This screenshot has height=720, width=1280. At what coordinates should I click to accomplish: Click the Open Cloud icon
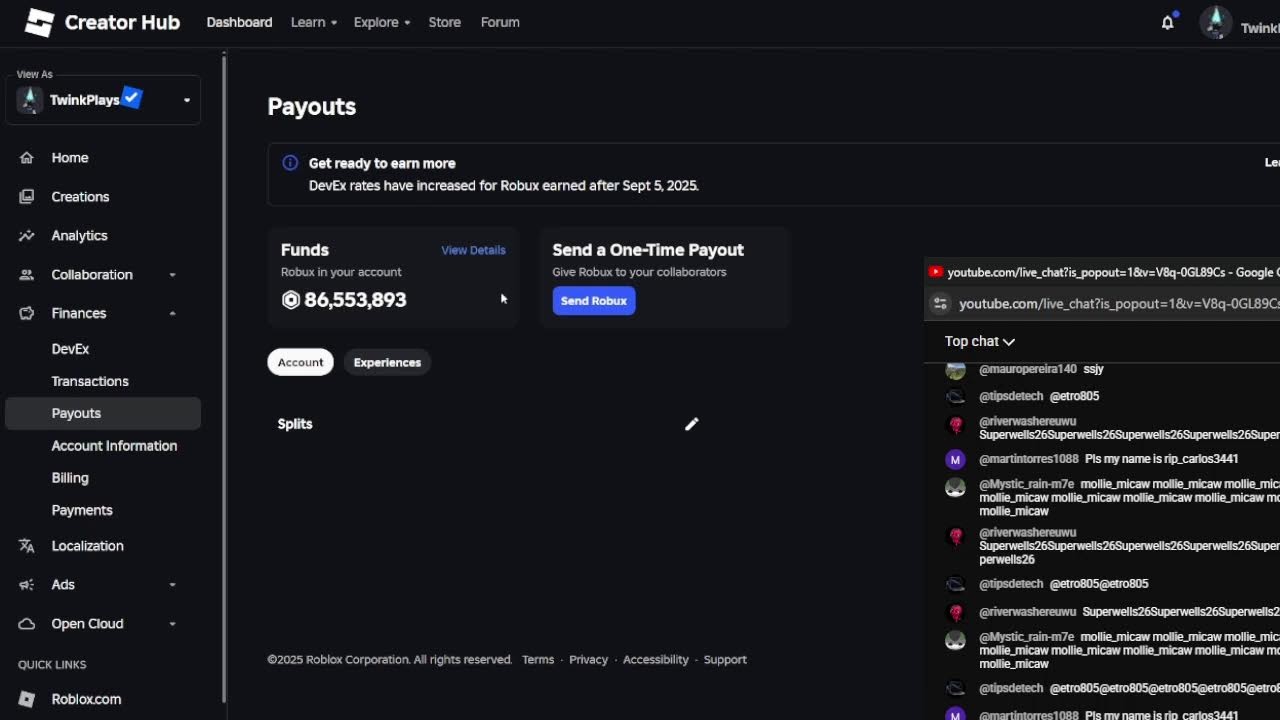27,624
